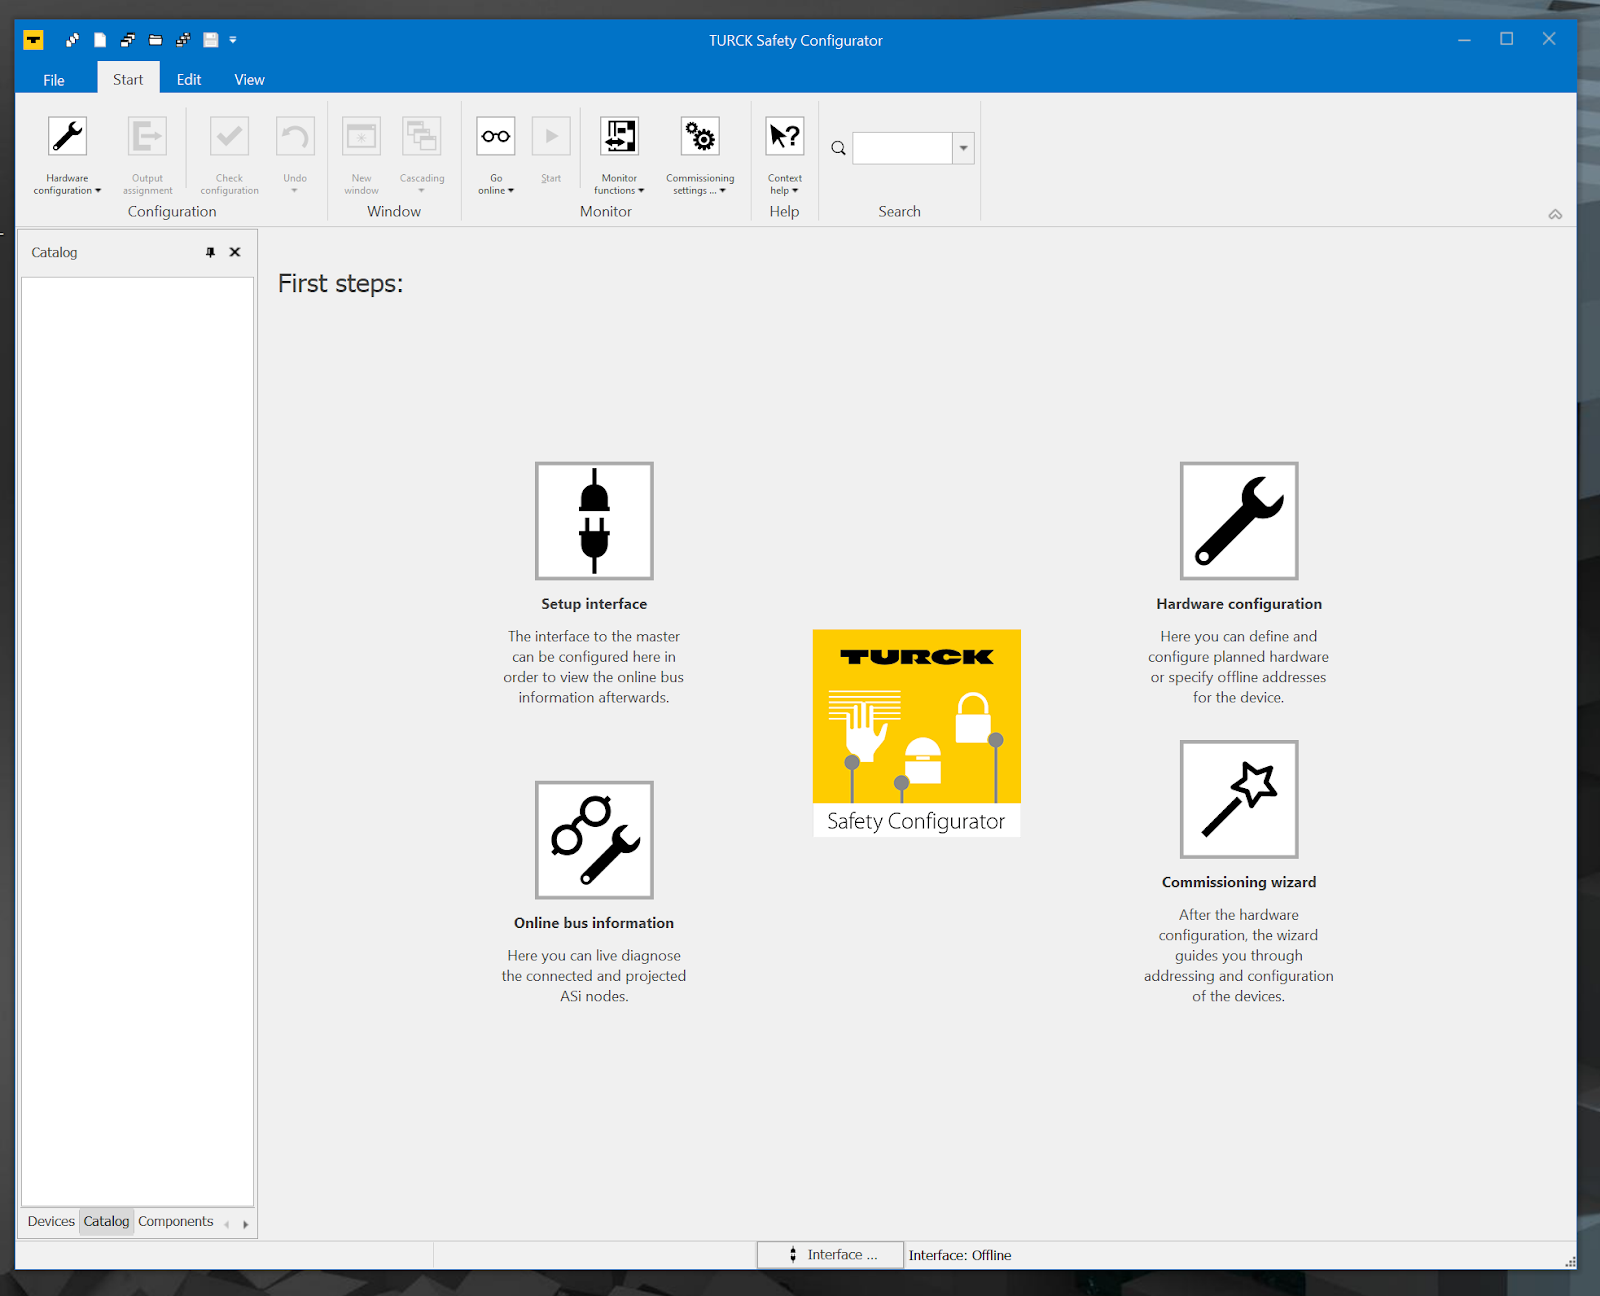Click the first quick-access plug icon
The image size is (1600, 1296).
72,40
